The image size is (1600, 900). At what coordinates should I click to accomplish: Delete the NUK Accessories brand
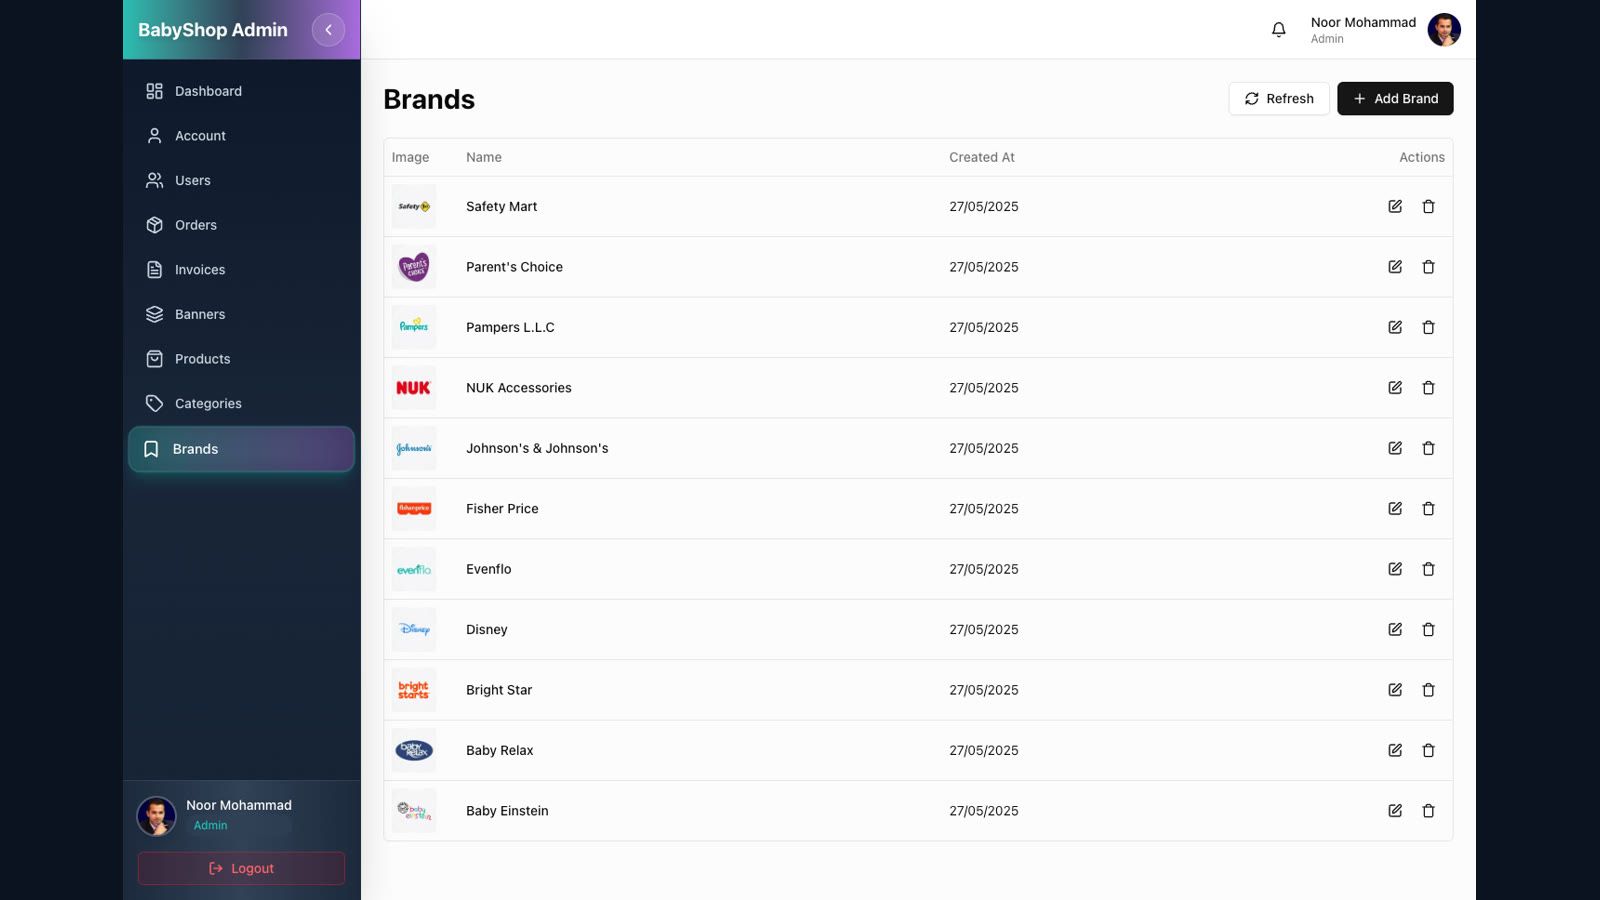(x=1428, y=388)
